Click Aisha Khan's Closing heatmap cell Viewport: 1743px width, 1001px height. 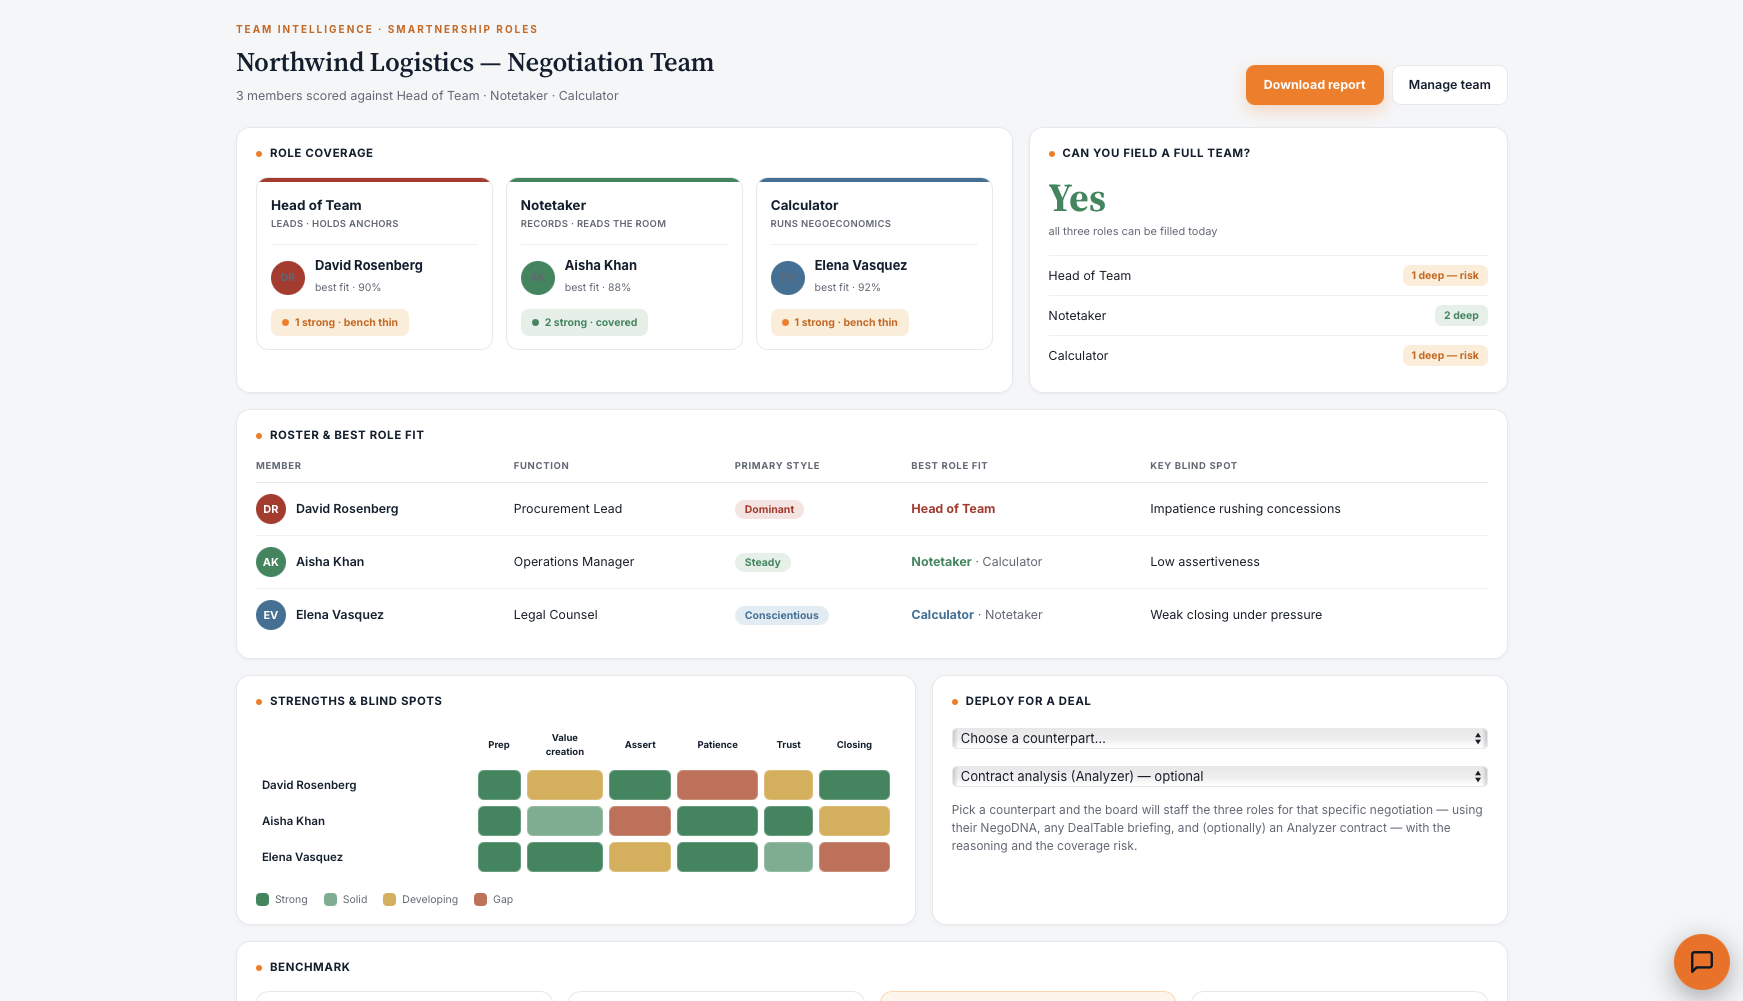[x=854, y=821]
